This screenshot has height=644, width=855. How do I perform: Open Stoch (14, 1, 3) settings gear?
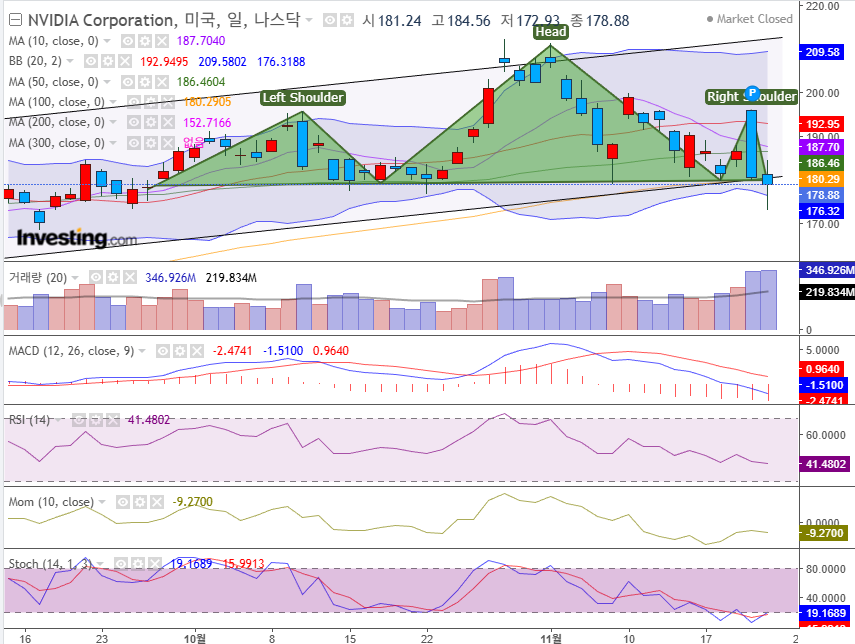(x=137, y=563)
